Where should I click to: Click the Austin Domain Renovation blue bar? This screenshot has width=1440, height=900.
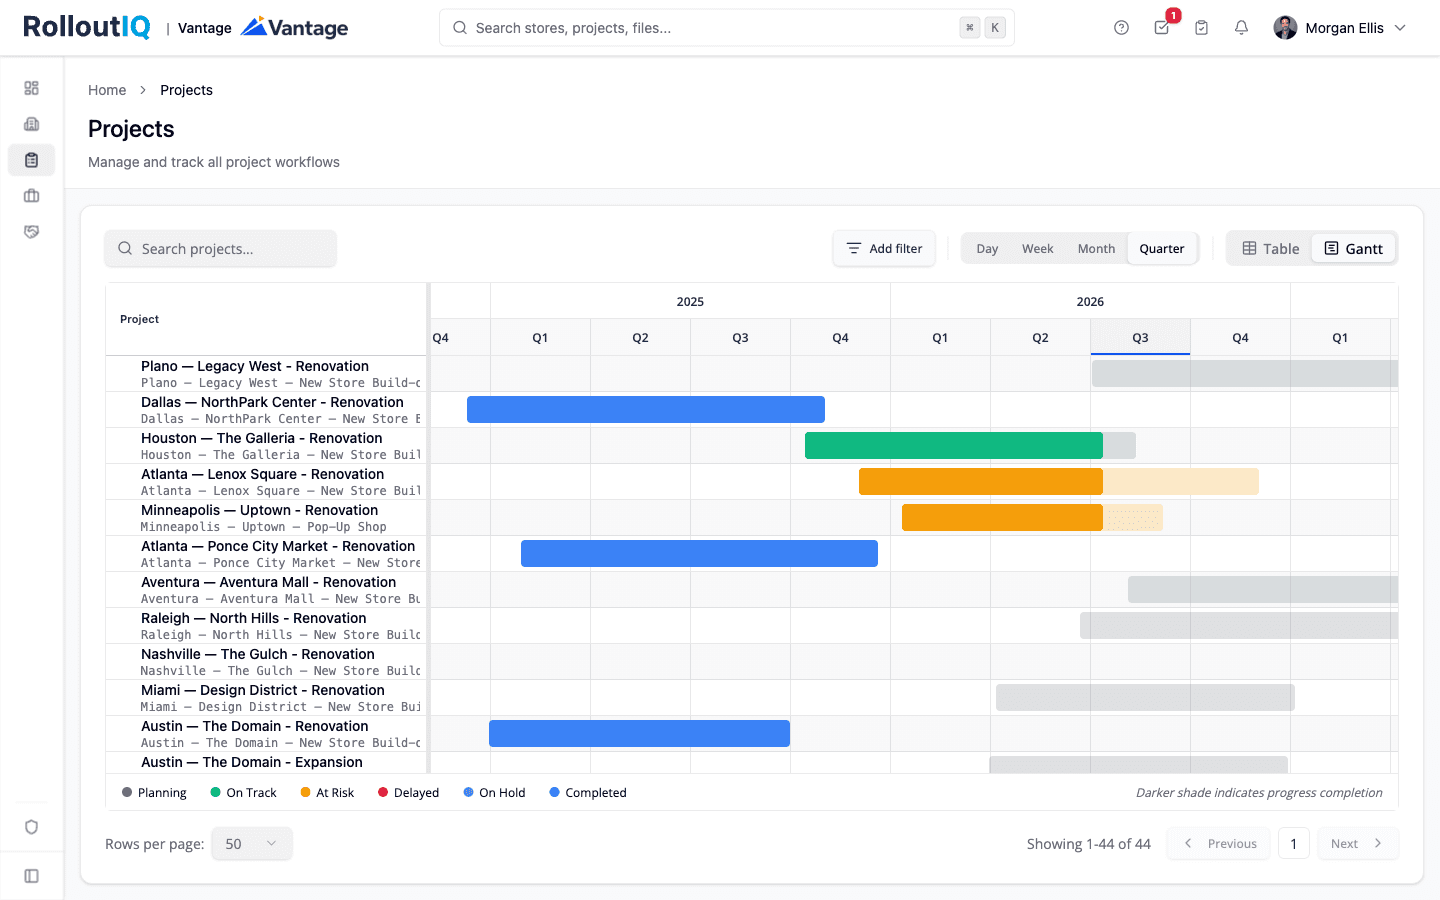(639, 733)
